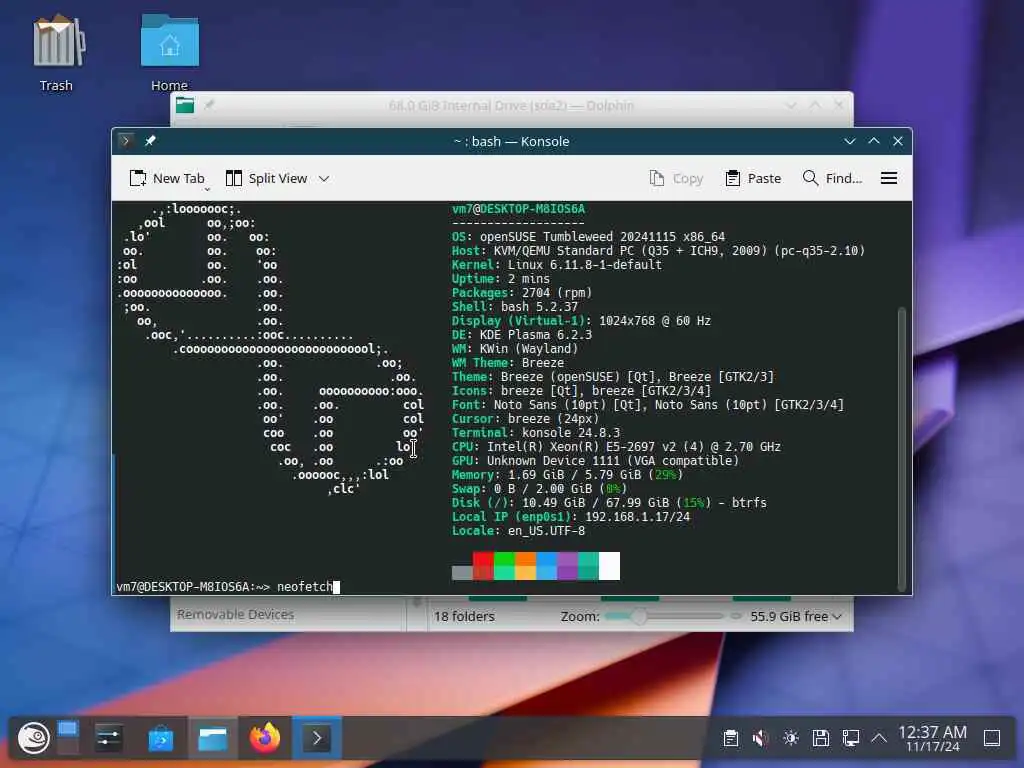
Task: Click the Split View button
Action: (266, 178)
